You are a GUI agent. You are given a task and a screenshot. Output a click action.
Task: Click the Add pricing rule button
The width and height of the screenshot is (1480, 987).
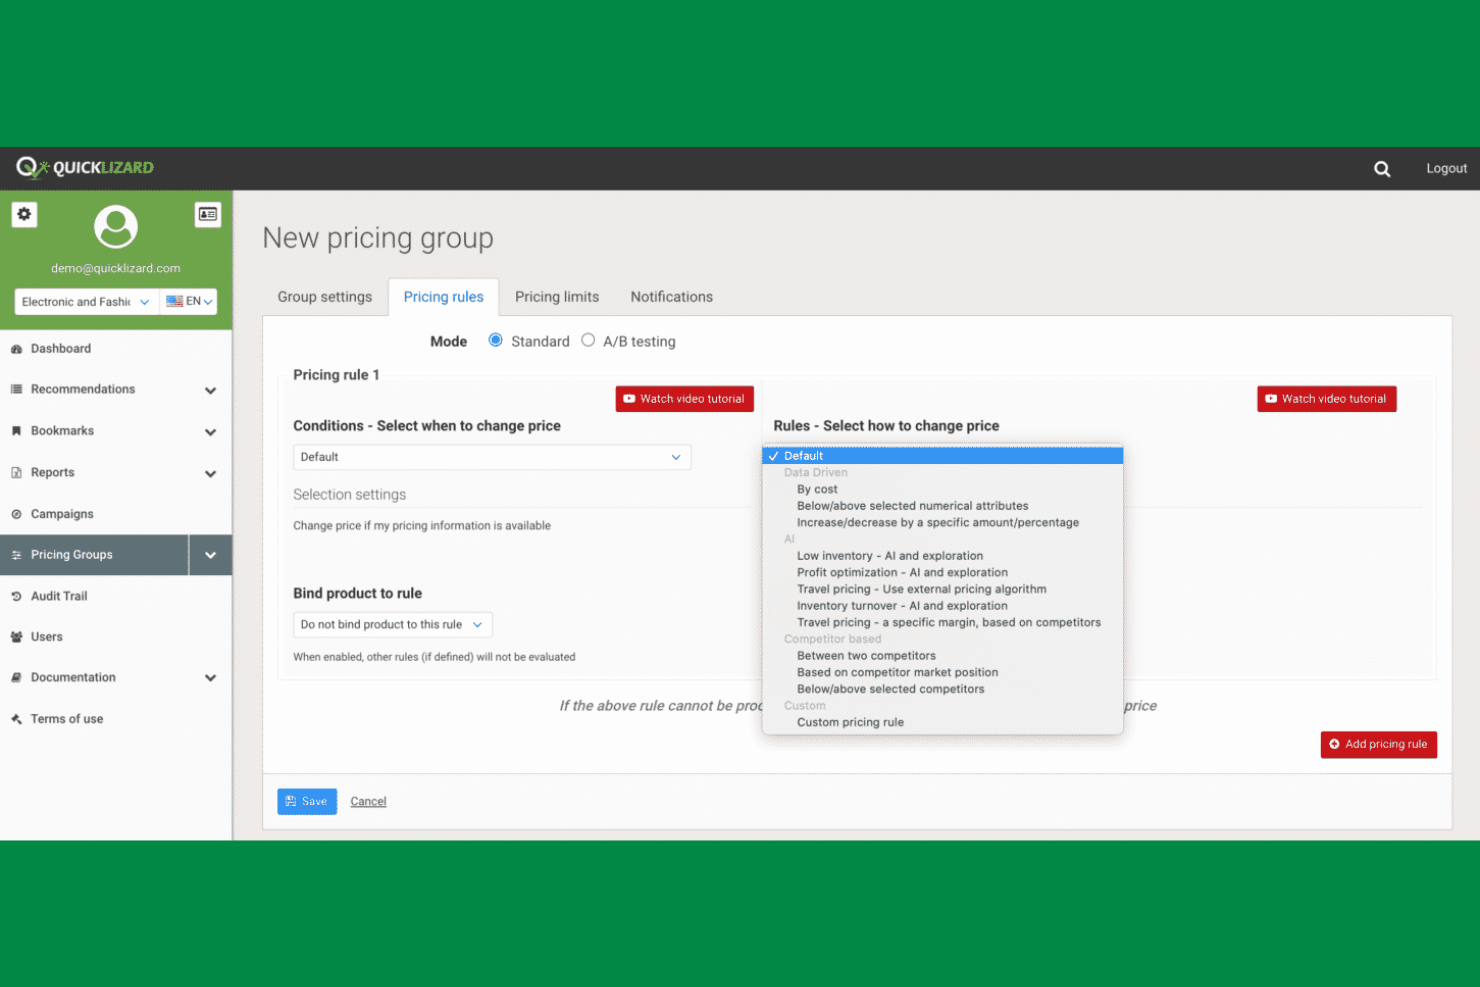(1379, 744)
